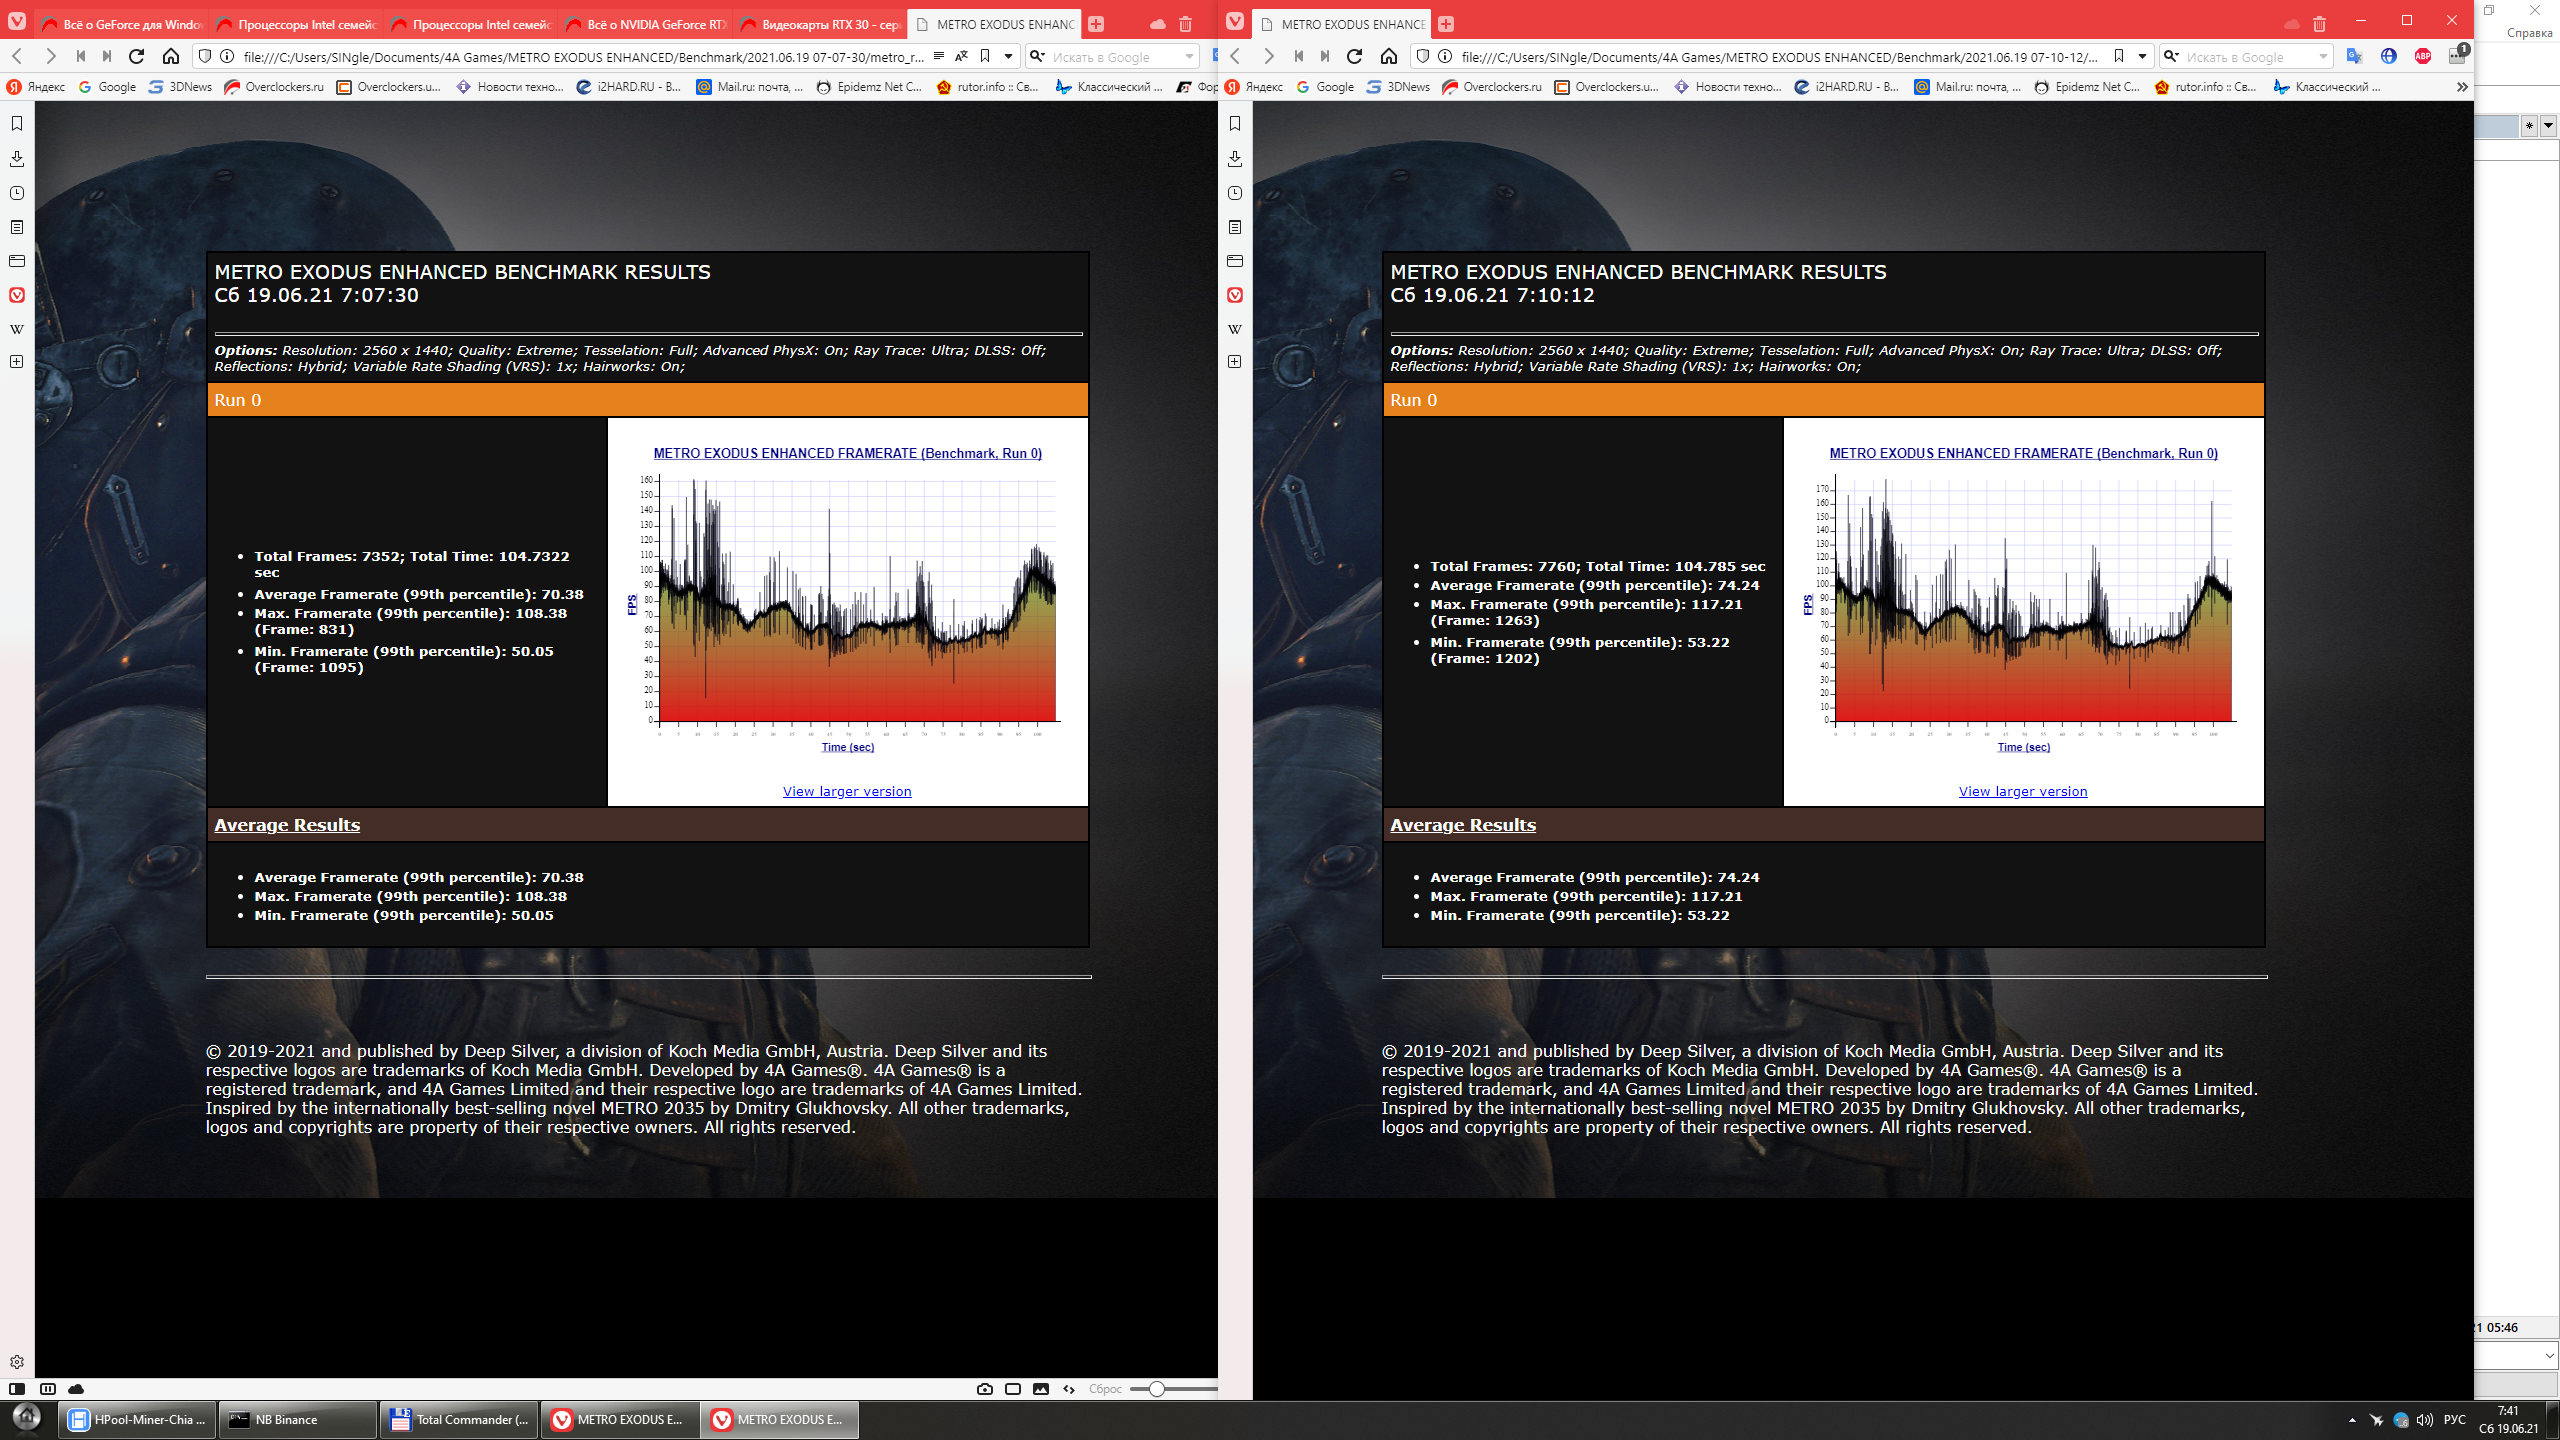The width and height of the screenshot is (2560, 1440).
Task: Reset zoom with the Сброс button
Action: (x=1105, y=1389)
